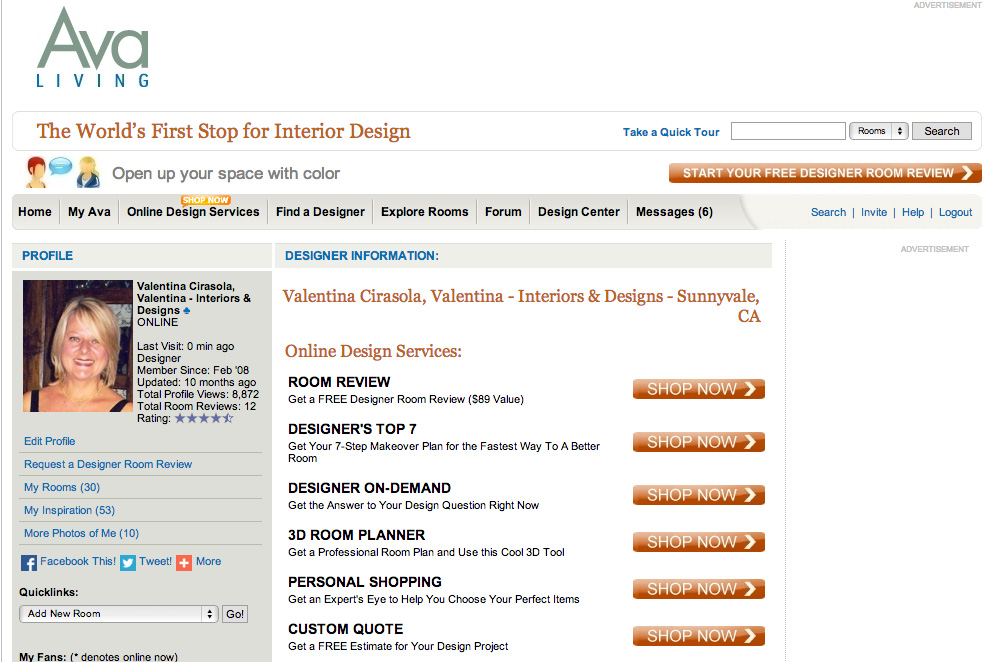Click the Facebook share icon
Screen dimensions: 991x662
[29, 563]
